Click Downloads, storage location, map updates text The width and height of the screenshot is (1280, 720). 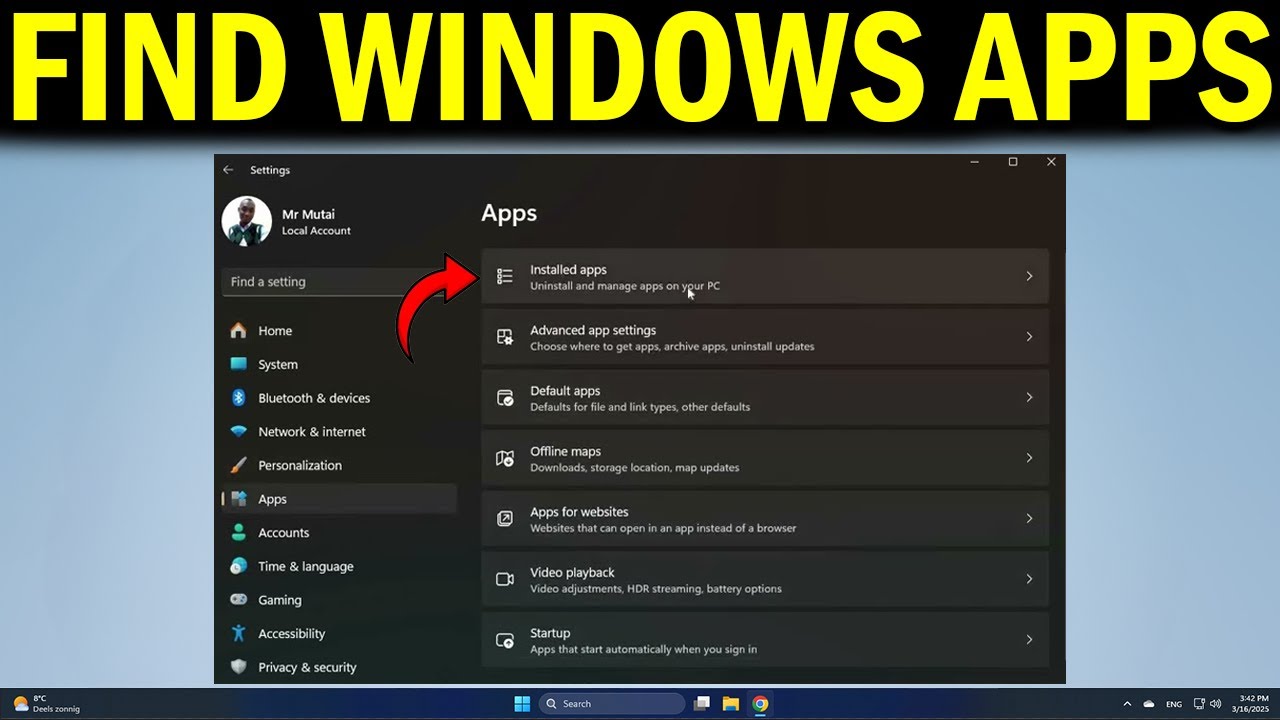[635, 468]
